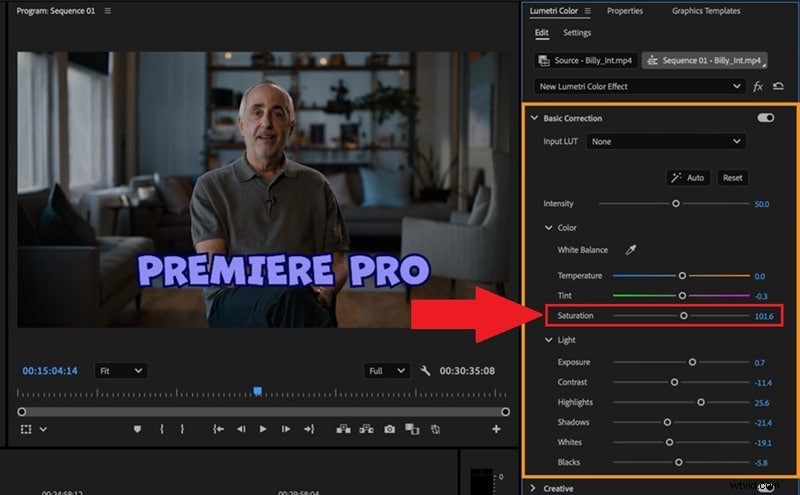Click the proxy toggle icon
800x495 pixels.
pyautogui.click(x=435, y=429)
